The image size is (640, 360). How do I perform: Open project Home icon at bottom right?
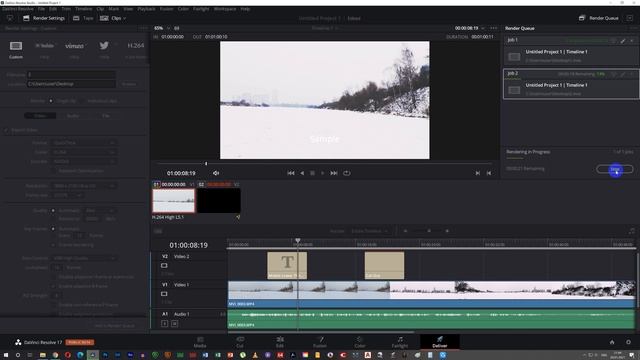pyautogui.click(x=612, y=342)
